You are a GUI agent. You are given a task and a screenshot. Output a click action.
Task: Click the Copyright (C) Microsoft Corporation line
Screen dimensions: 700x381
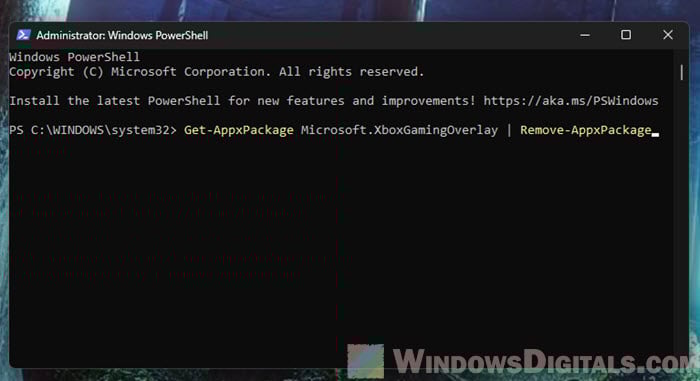click(217, 72)
